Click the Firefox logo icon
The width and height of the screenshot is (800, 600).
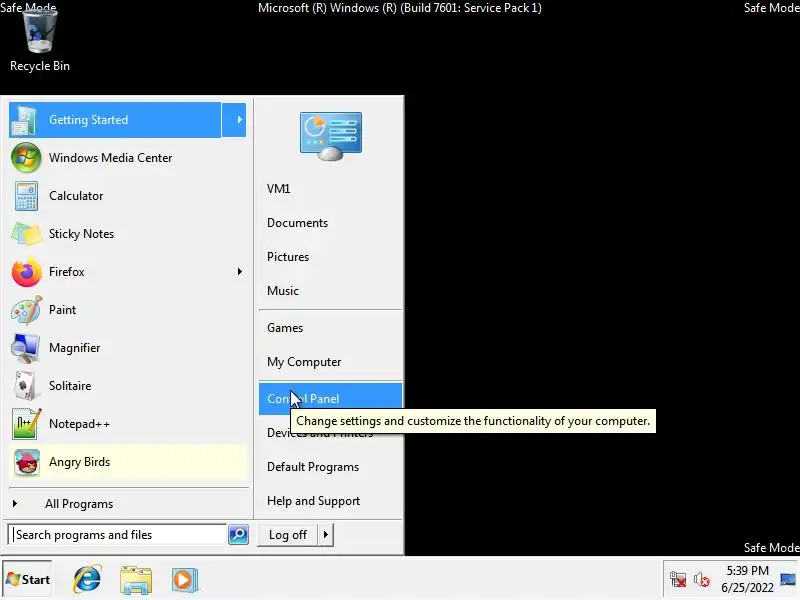[26, 272]
